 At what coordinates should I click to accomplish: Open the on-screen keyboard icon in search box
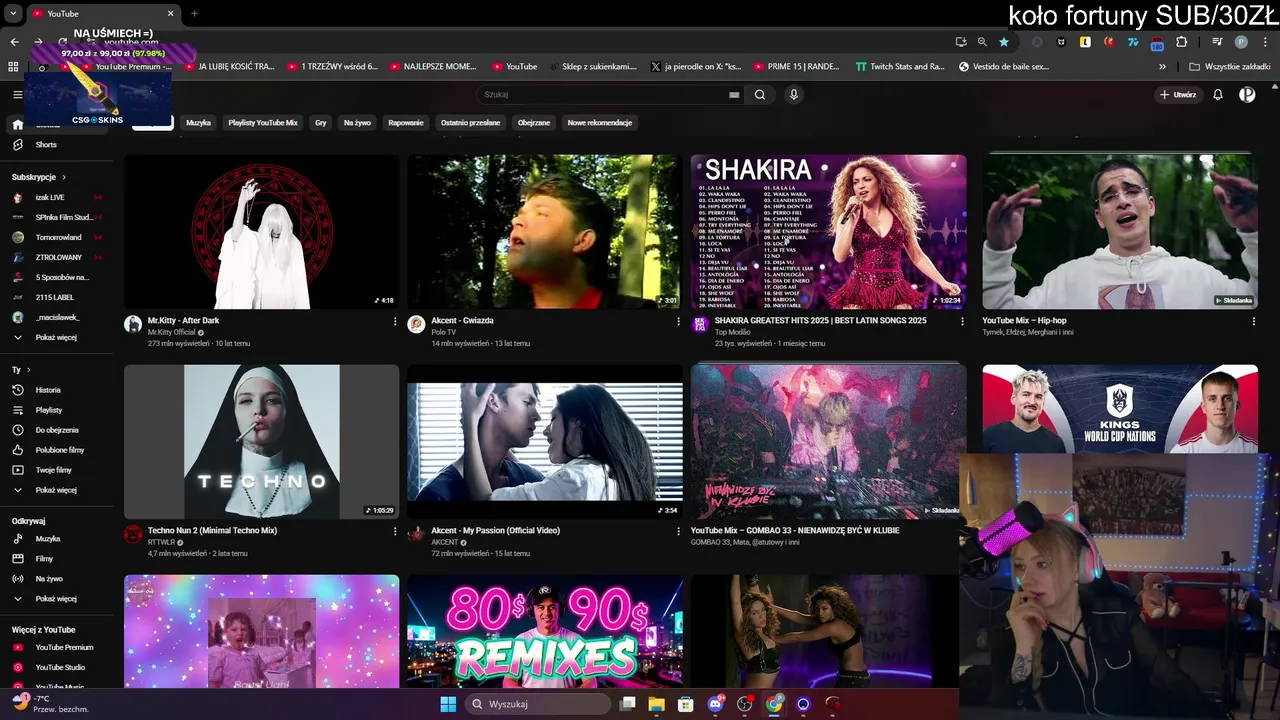[734, 95]
